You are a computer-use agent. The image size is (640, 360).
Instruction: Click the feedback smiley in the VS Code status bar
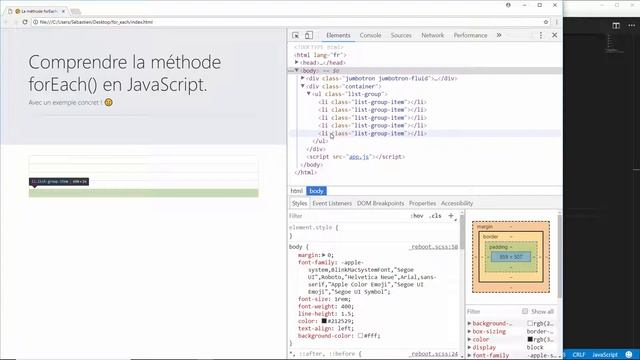(629, 355)
